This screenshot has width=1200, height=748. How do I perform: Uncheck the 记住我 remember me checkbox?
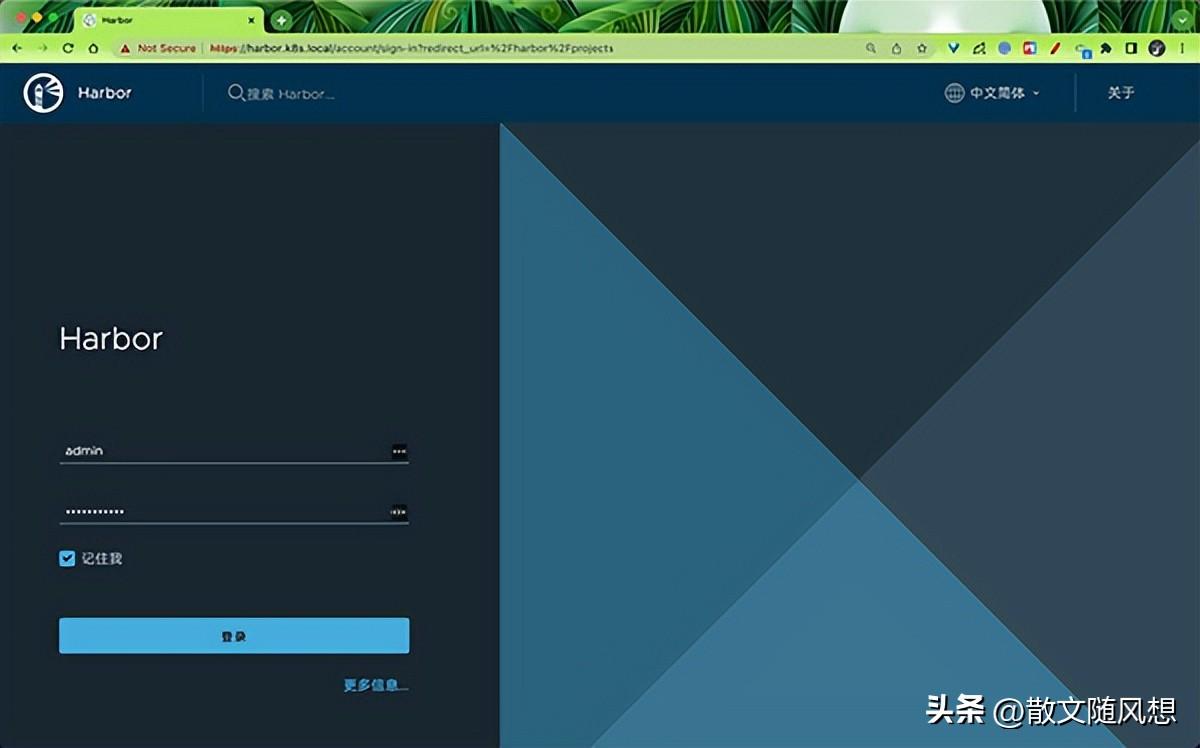(x=67, y=559)
